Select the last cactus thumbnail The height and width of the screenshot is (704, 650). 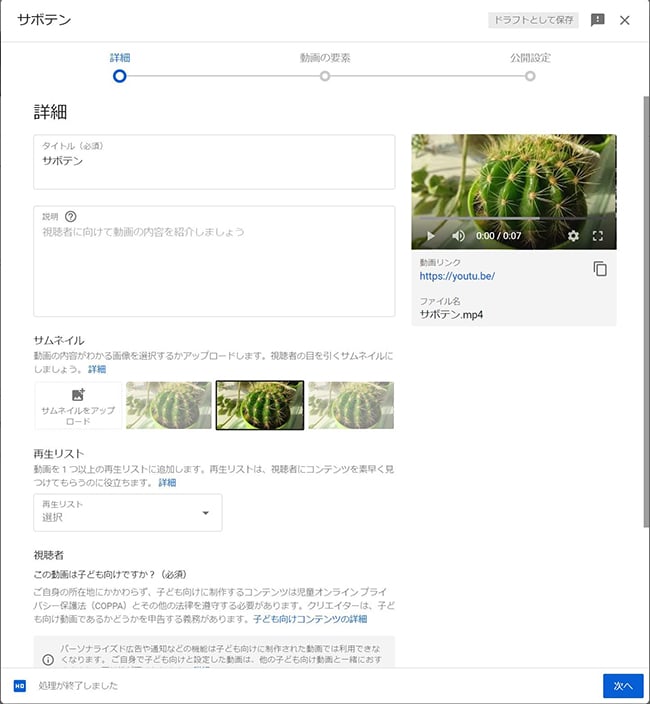click(x=351, y=405)
